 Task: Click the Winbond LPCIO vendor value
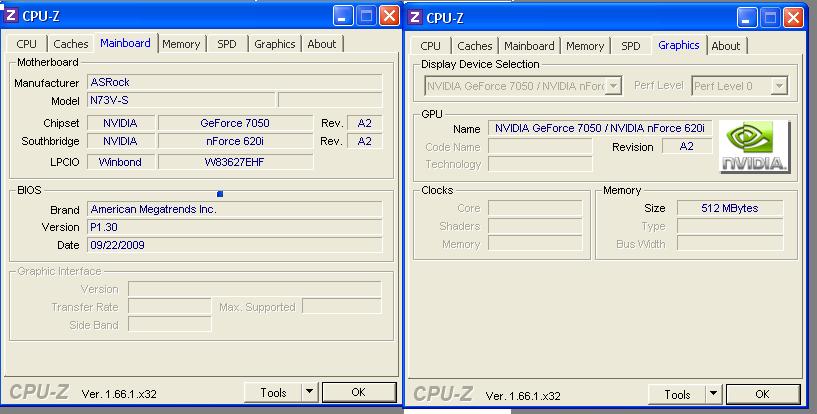pyautogui.click(x=120, y=162)
